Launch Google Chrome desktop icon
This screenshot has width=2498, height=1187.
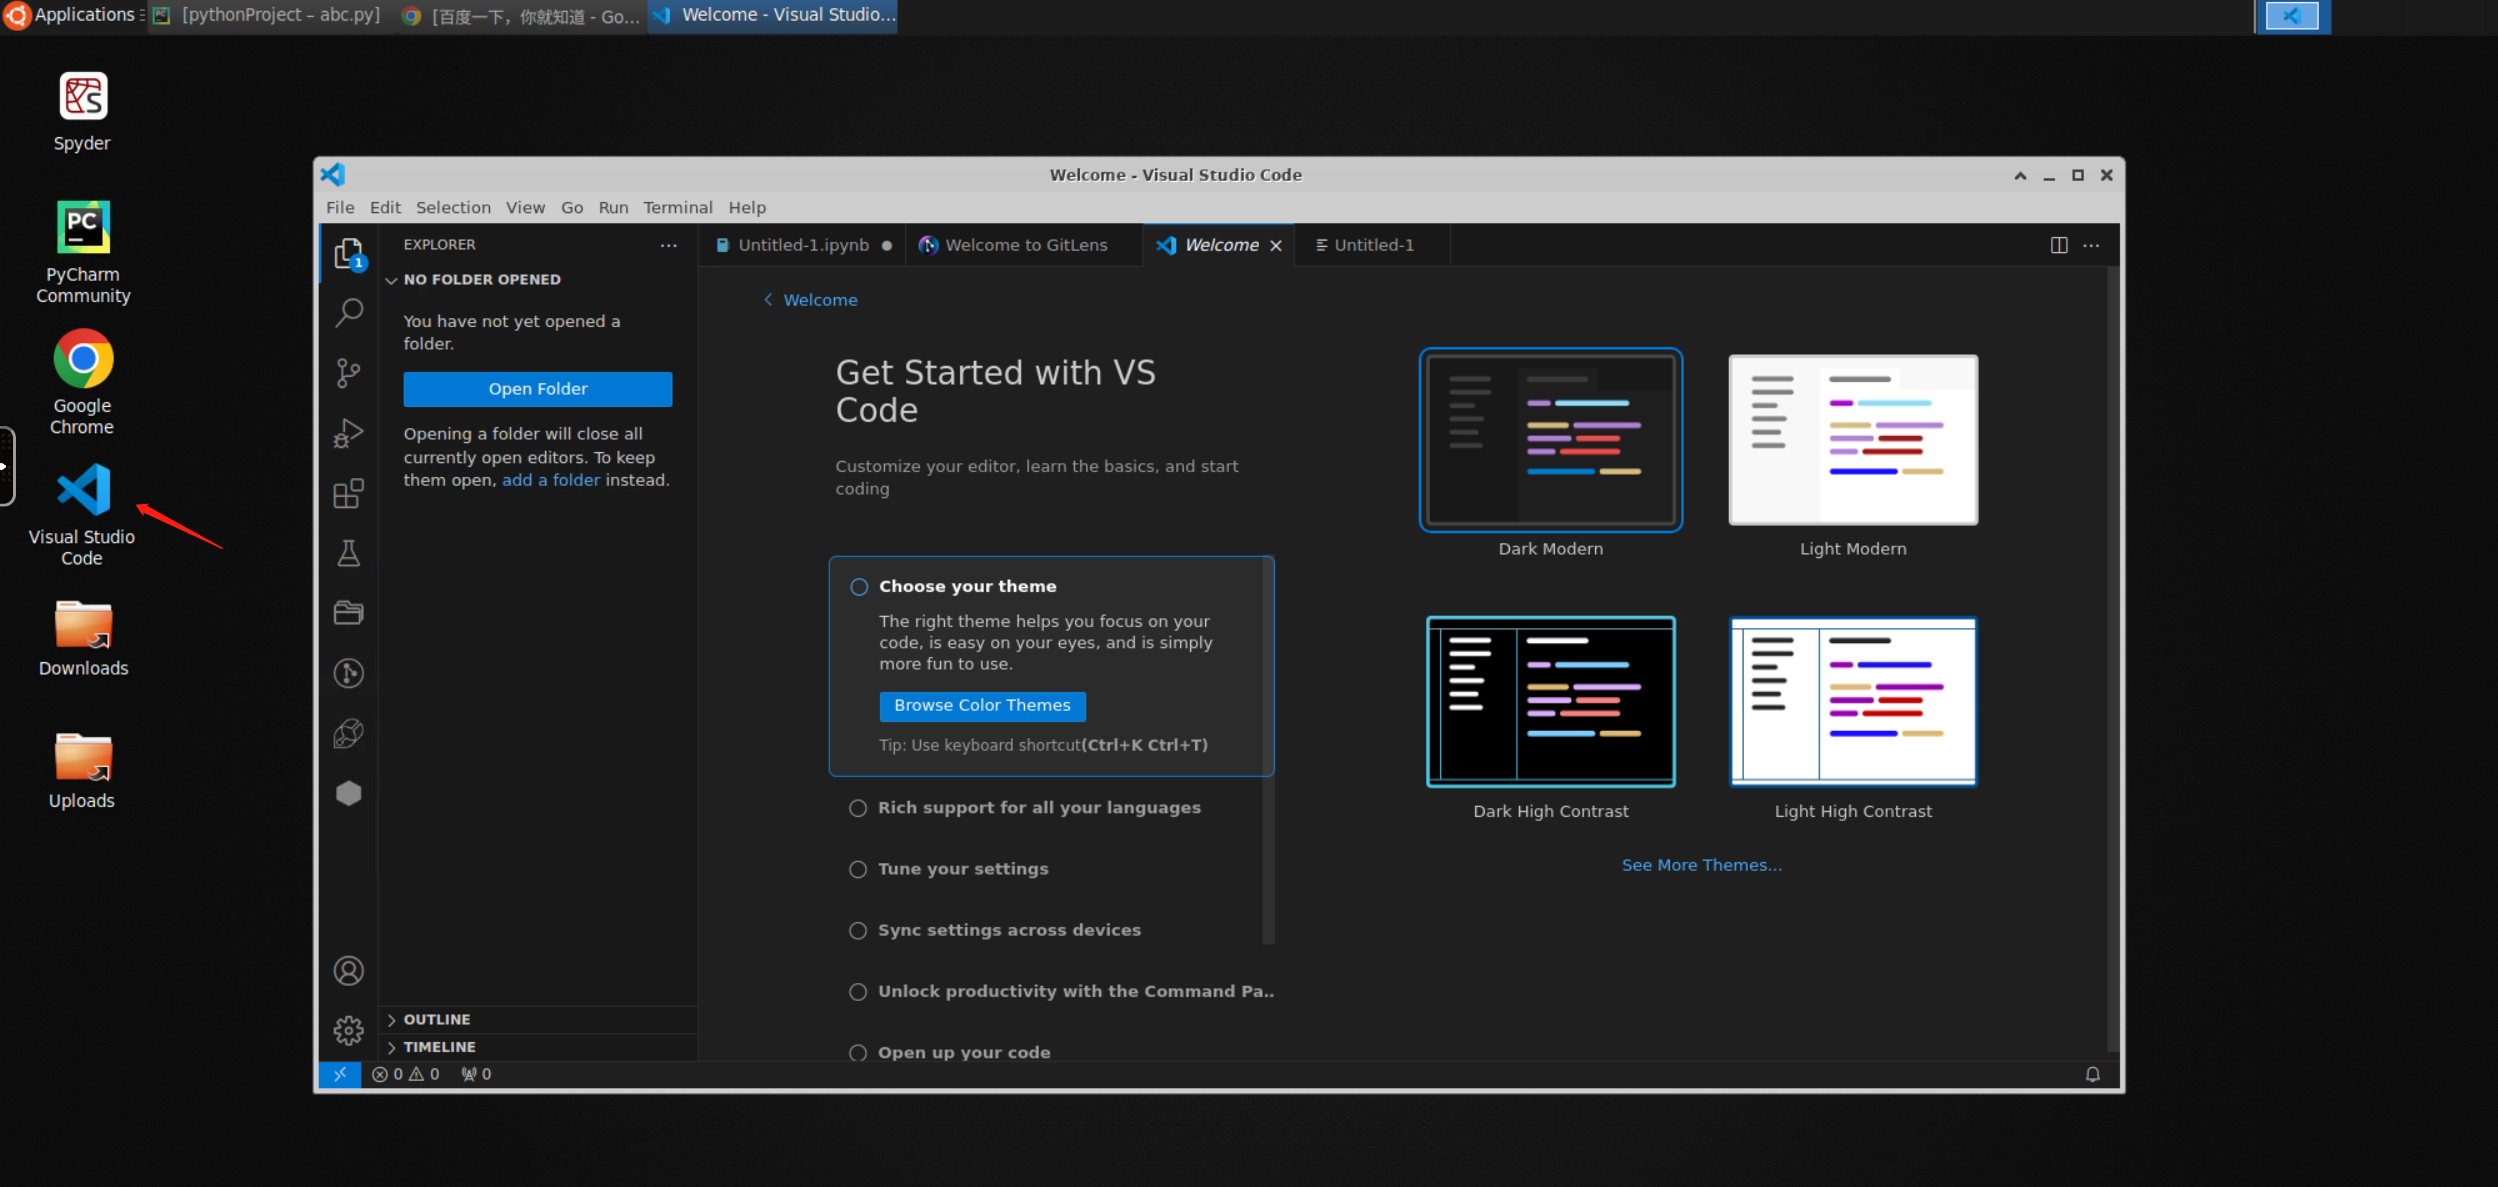point(82,382)
